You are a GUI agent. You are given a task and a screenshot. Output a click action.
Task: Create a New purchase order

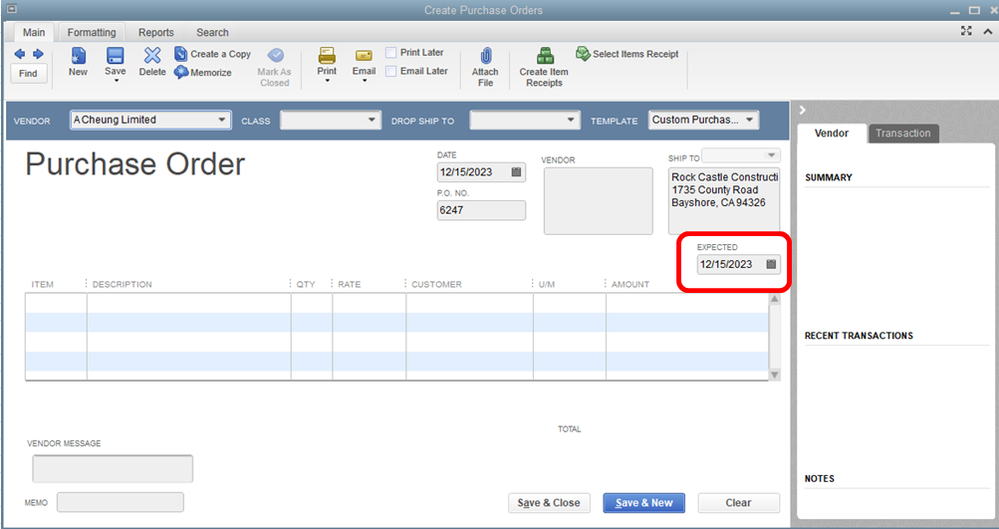click(x=78, y=62)
